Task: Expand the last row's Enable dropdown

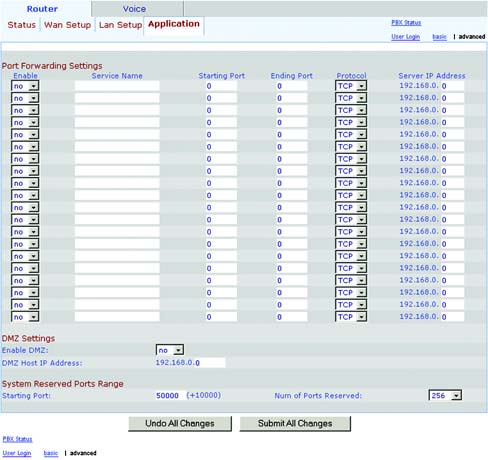Action: 25,317
